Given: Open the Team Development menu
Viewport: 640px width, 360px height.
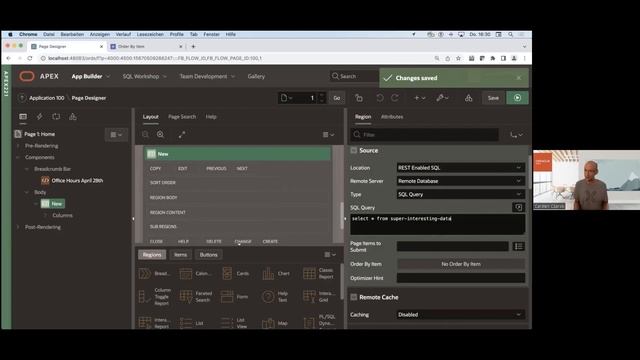Looking at the screenshot, I should [207, 76].
